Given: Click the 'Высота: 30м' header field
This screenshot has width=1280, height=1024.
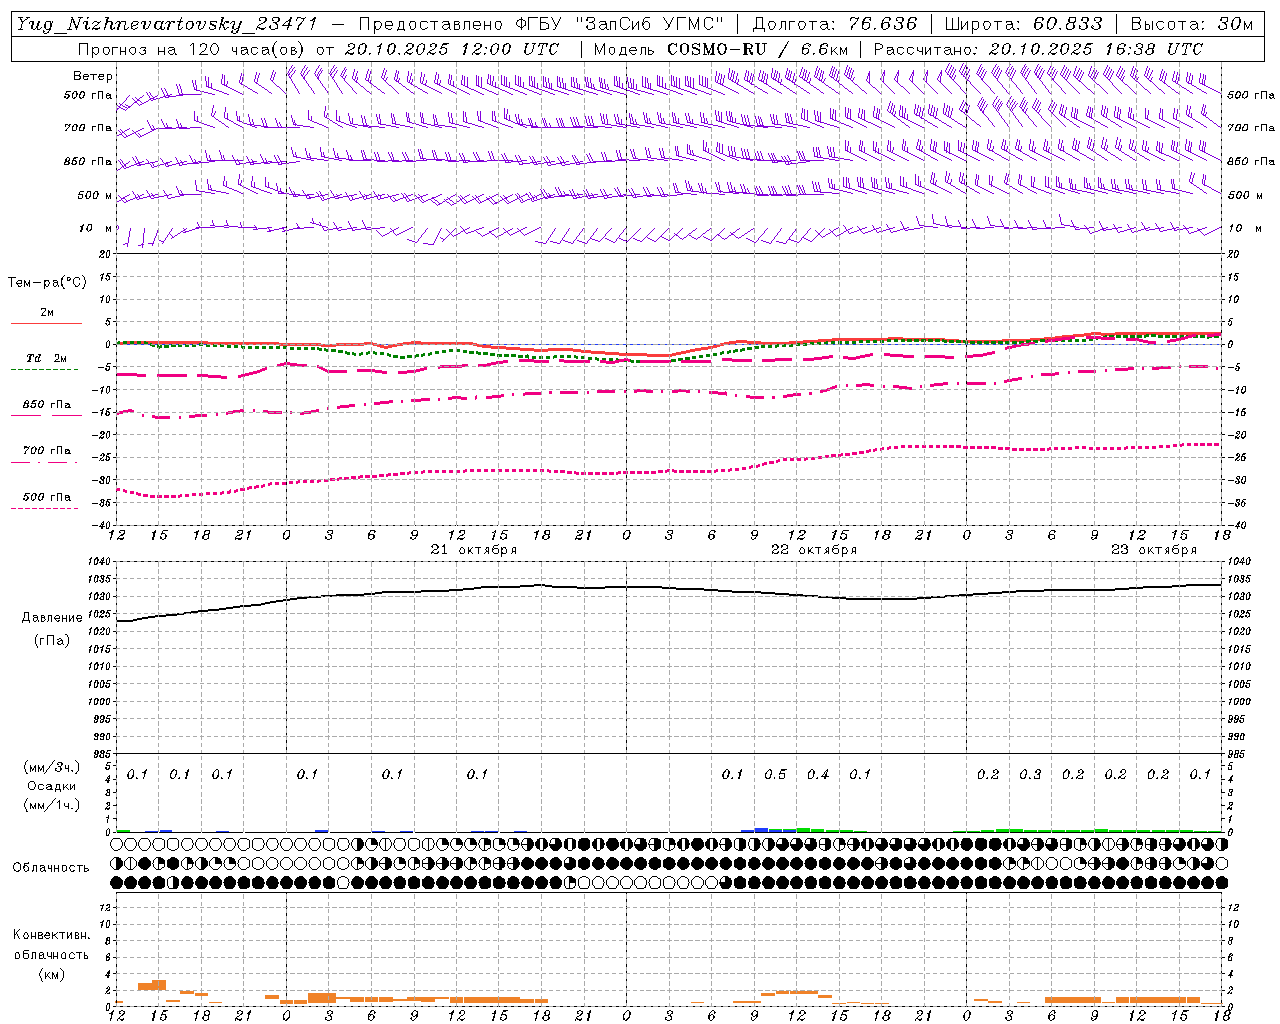Looking at the screenshot, I should (x=1192, y=24).
